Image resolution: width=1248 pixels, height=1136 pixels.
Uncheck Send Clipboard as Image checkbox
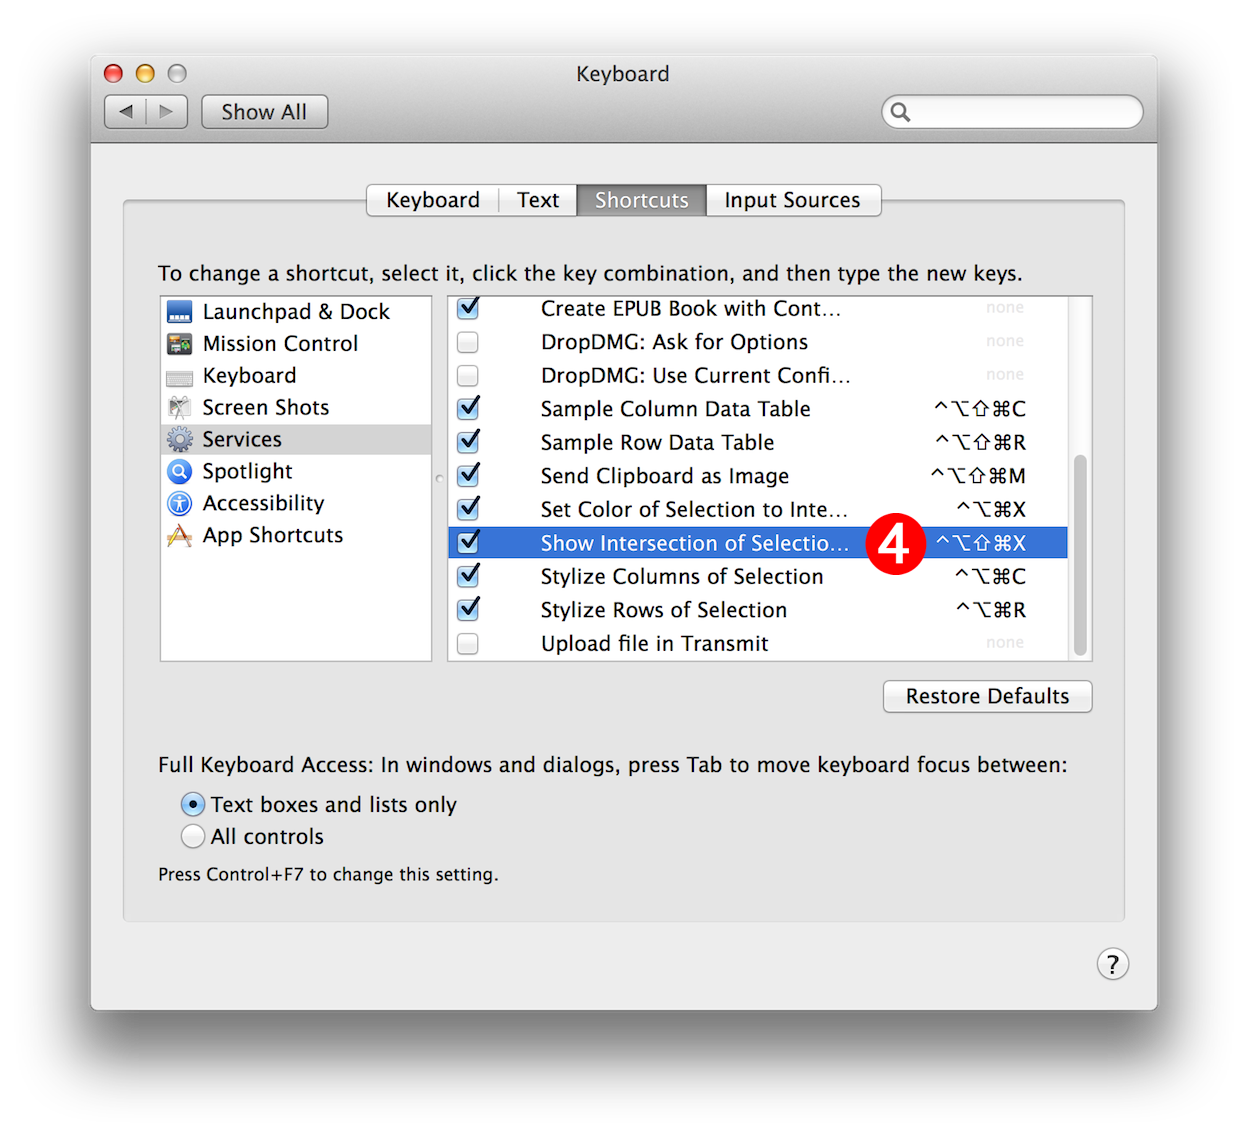coord(468,476)
